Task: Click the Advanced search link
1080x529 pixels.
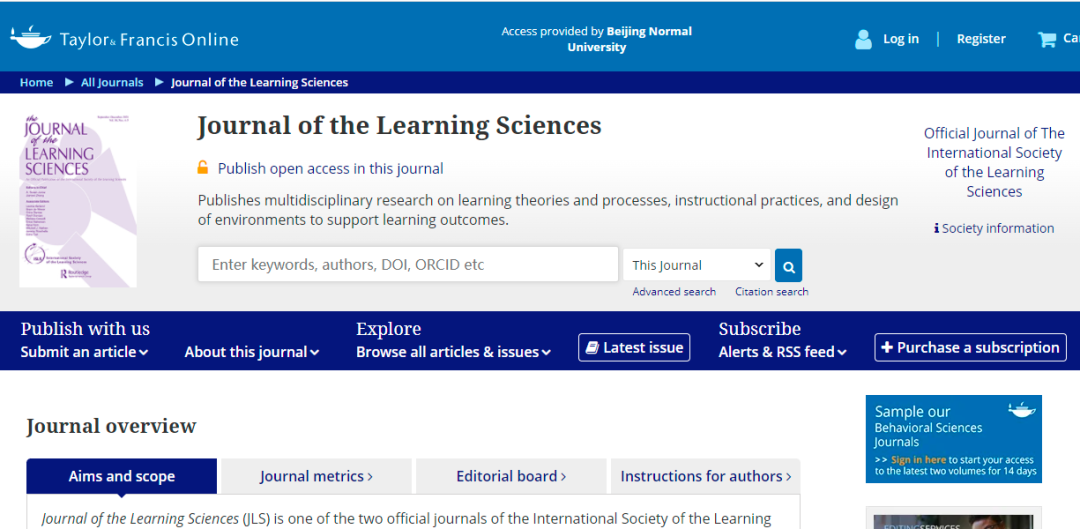Action: point(674,292)
